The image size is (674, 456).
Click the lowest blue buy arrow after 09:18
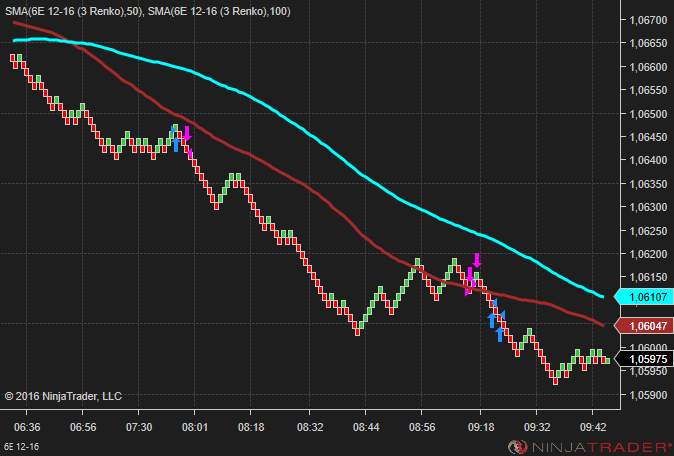[x=499, y=334]
